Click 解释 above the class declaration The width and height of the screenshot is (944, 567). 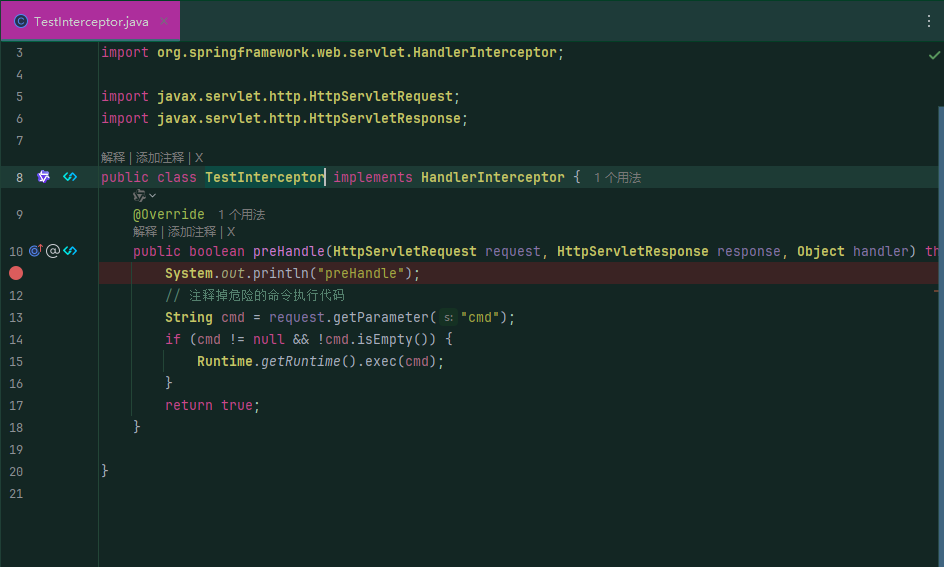coord(113,158)
